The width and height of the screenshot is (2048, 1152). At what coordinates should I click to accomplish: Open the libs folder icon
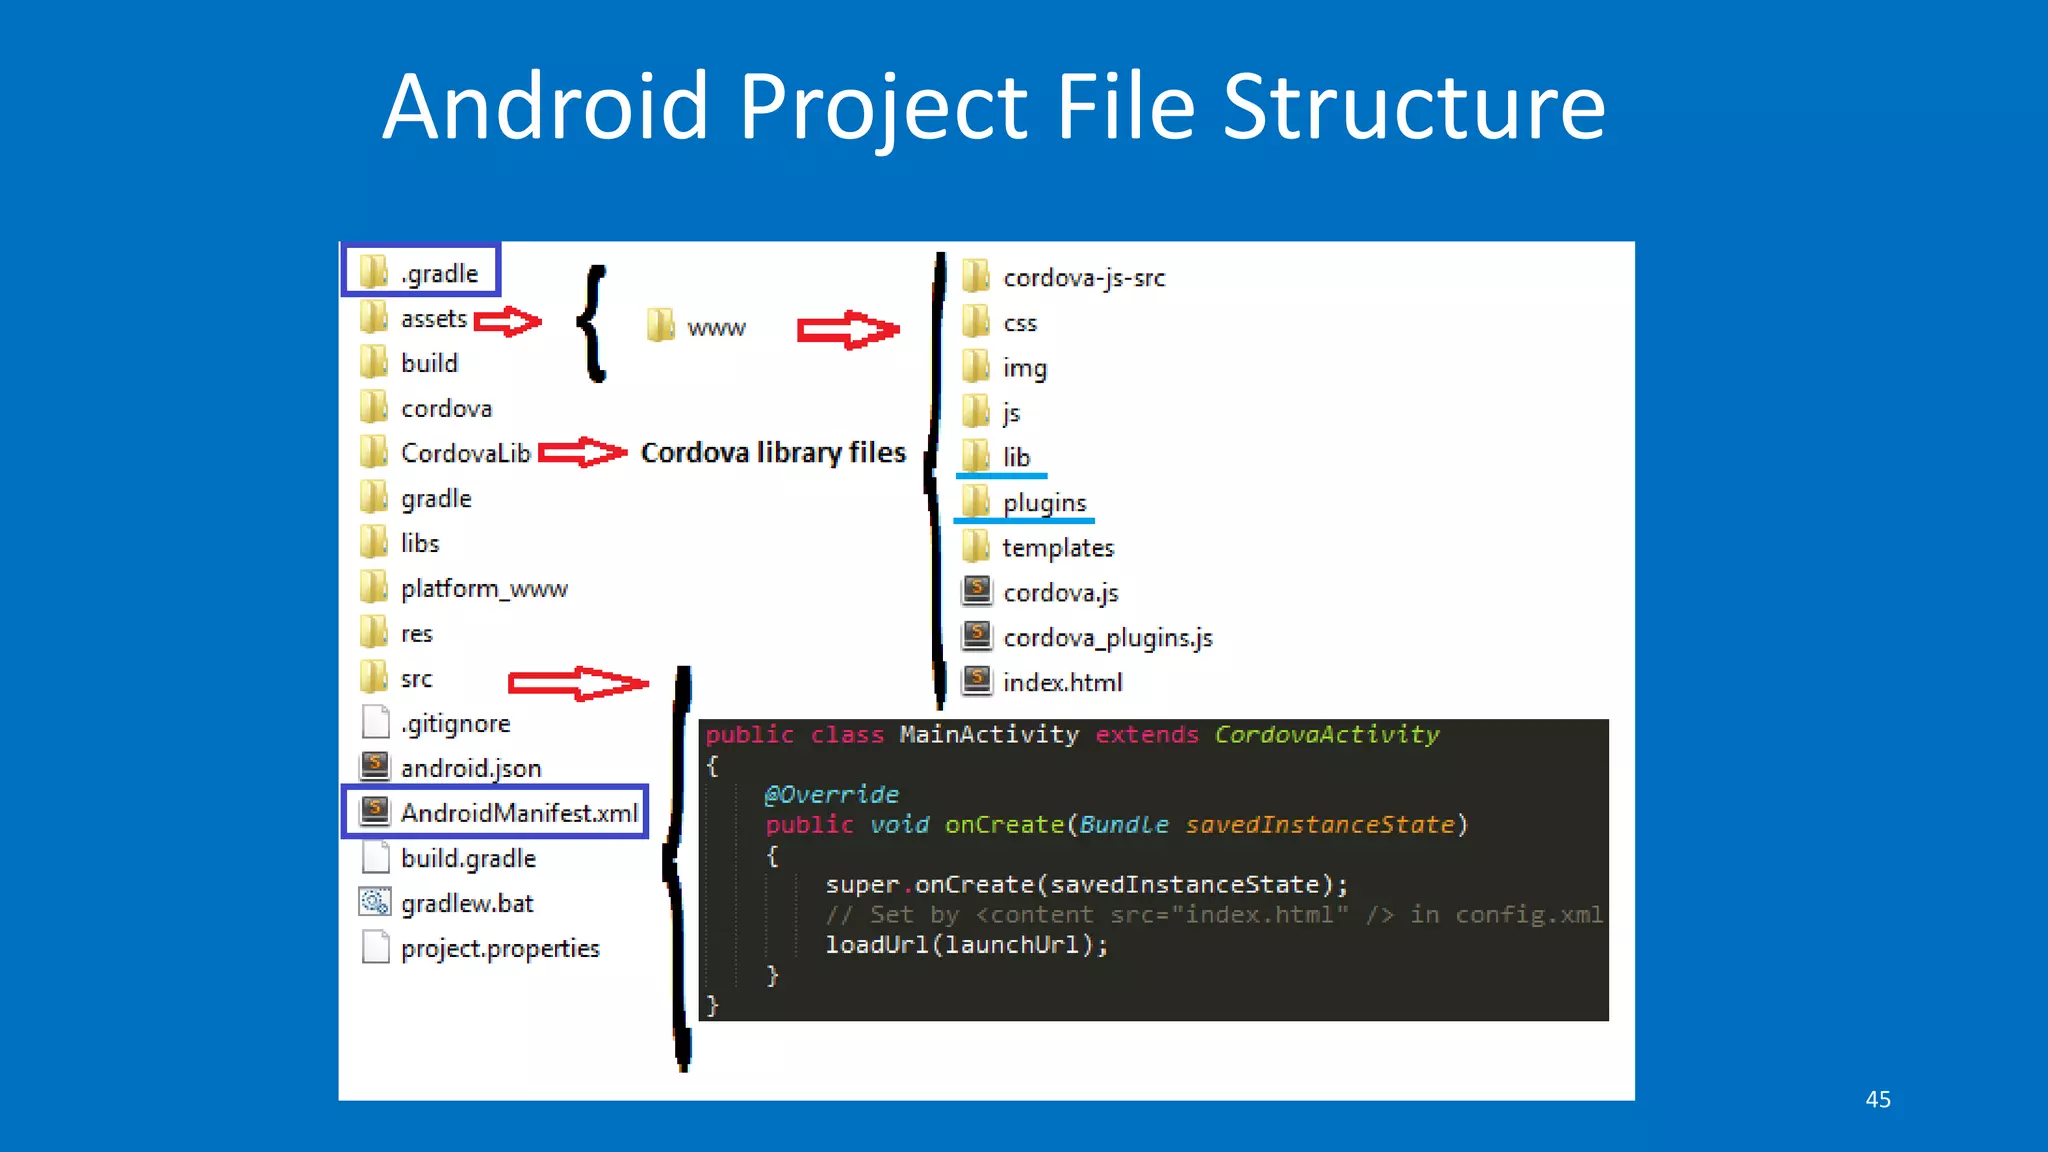click(374, 542)
